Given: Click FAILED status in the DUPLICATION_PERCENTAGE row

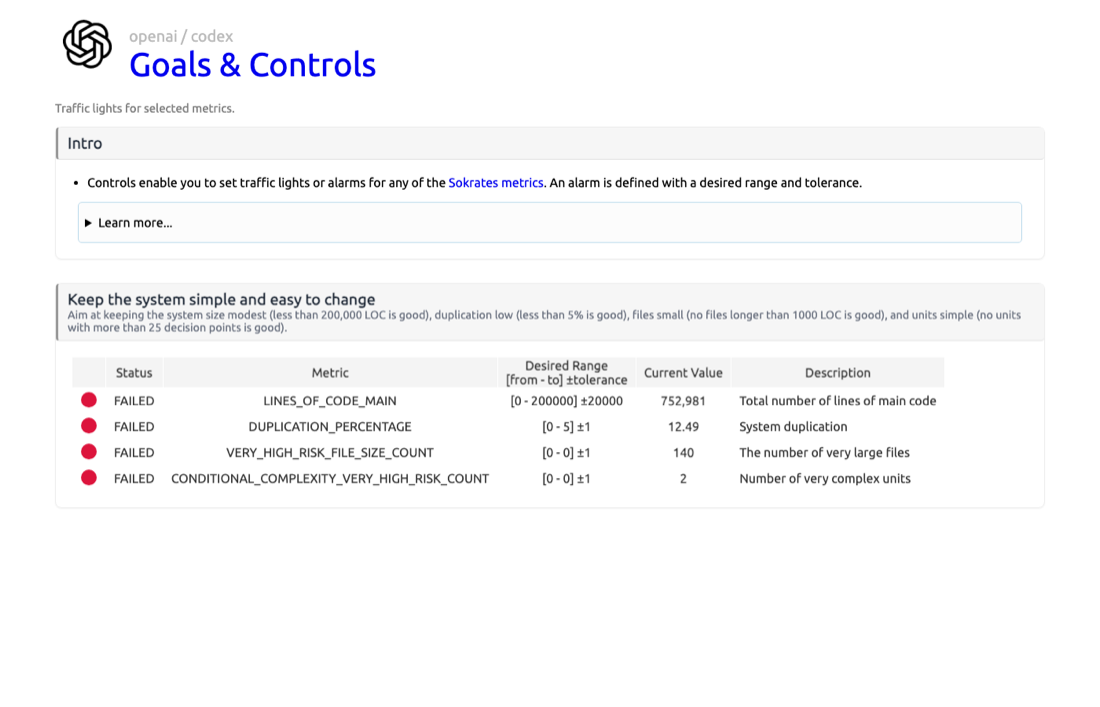Looking at the screenshot, I should point(134,426).
